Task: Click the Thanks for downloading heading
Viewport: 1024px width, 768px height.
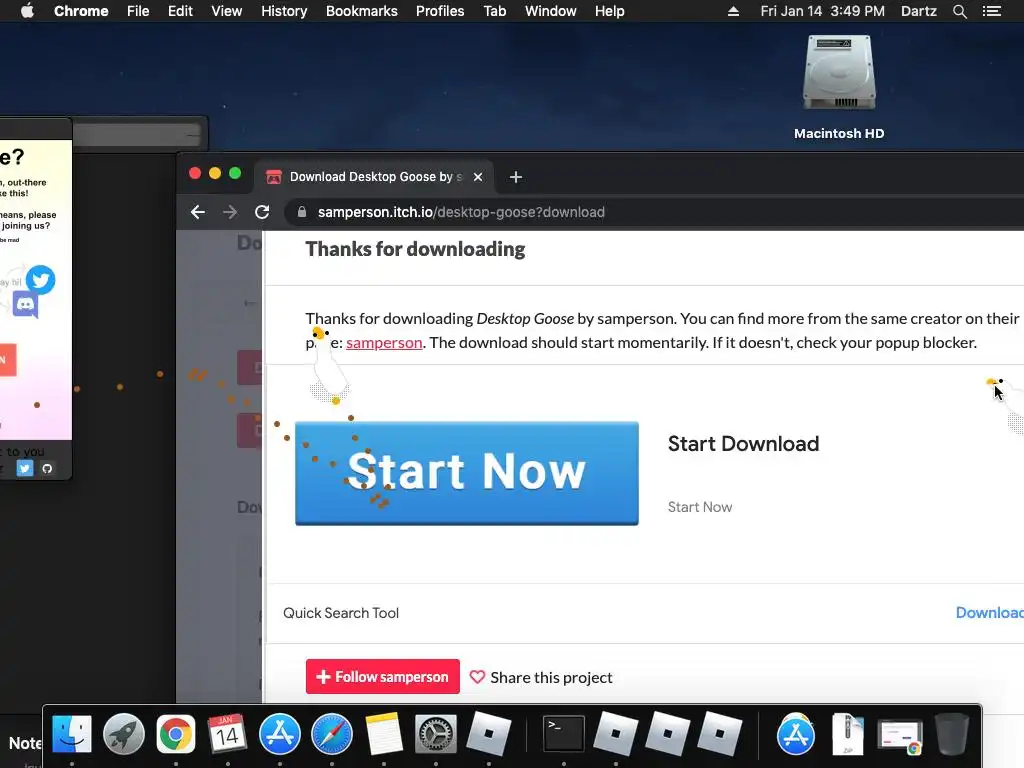Action: (415, 249)
